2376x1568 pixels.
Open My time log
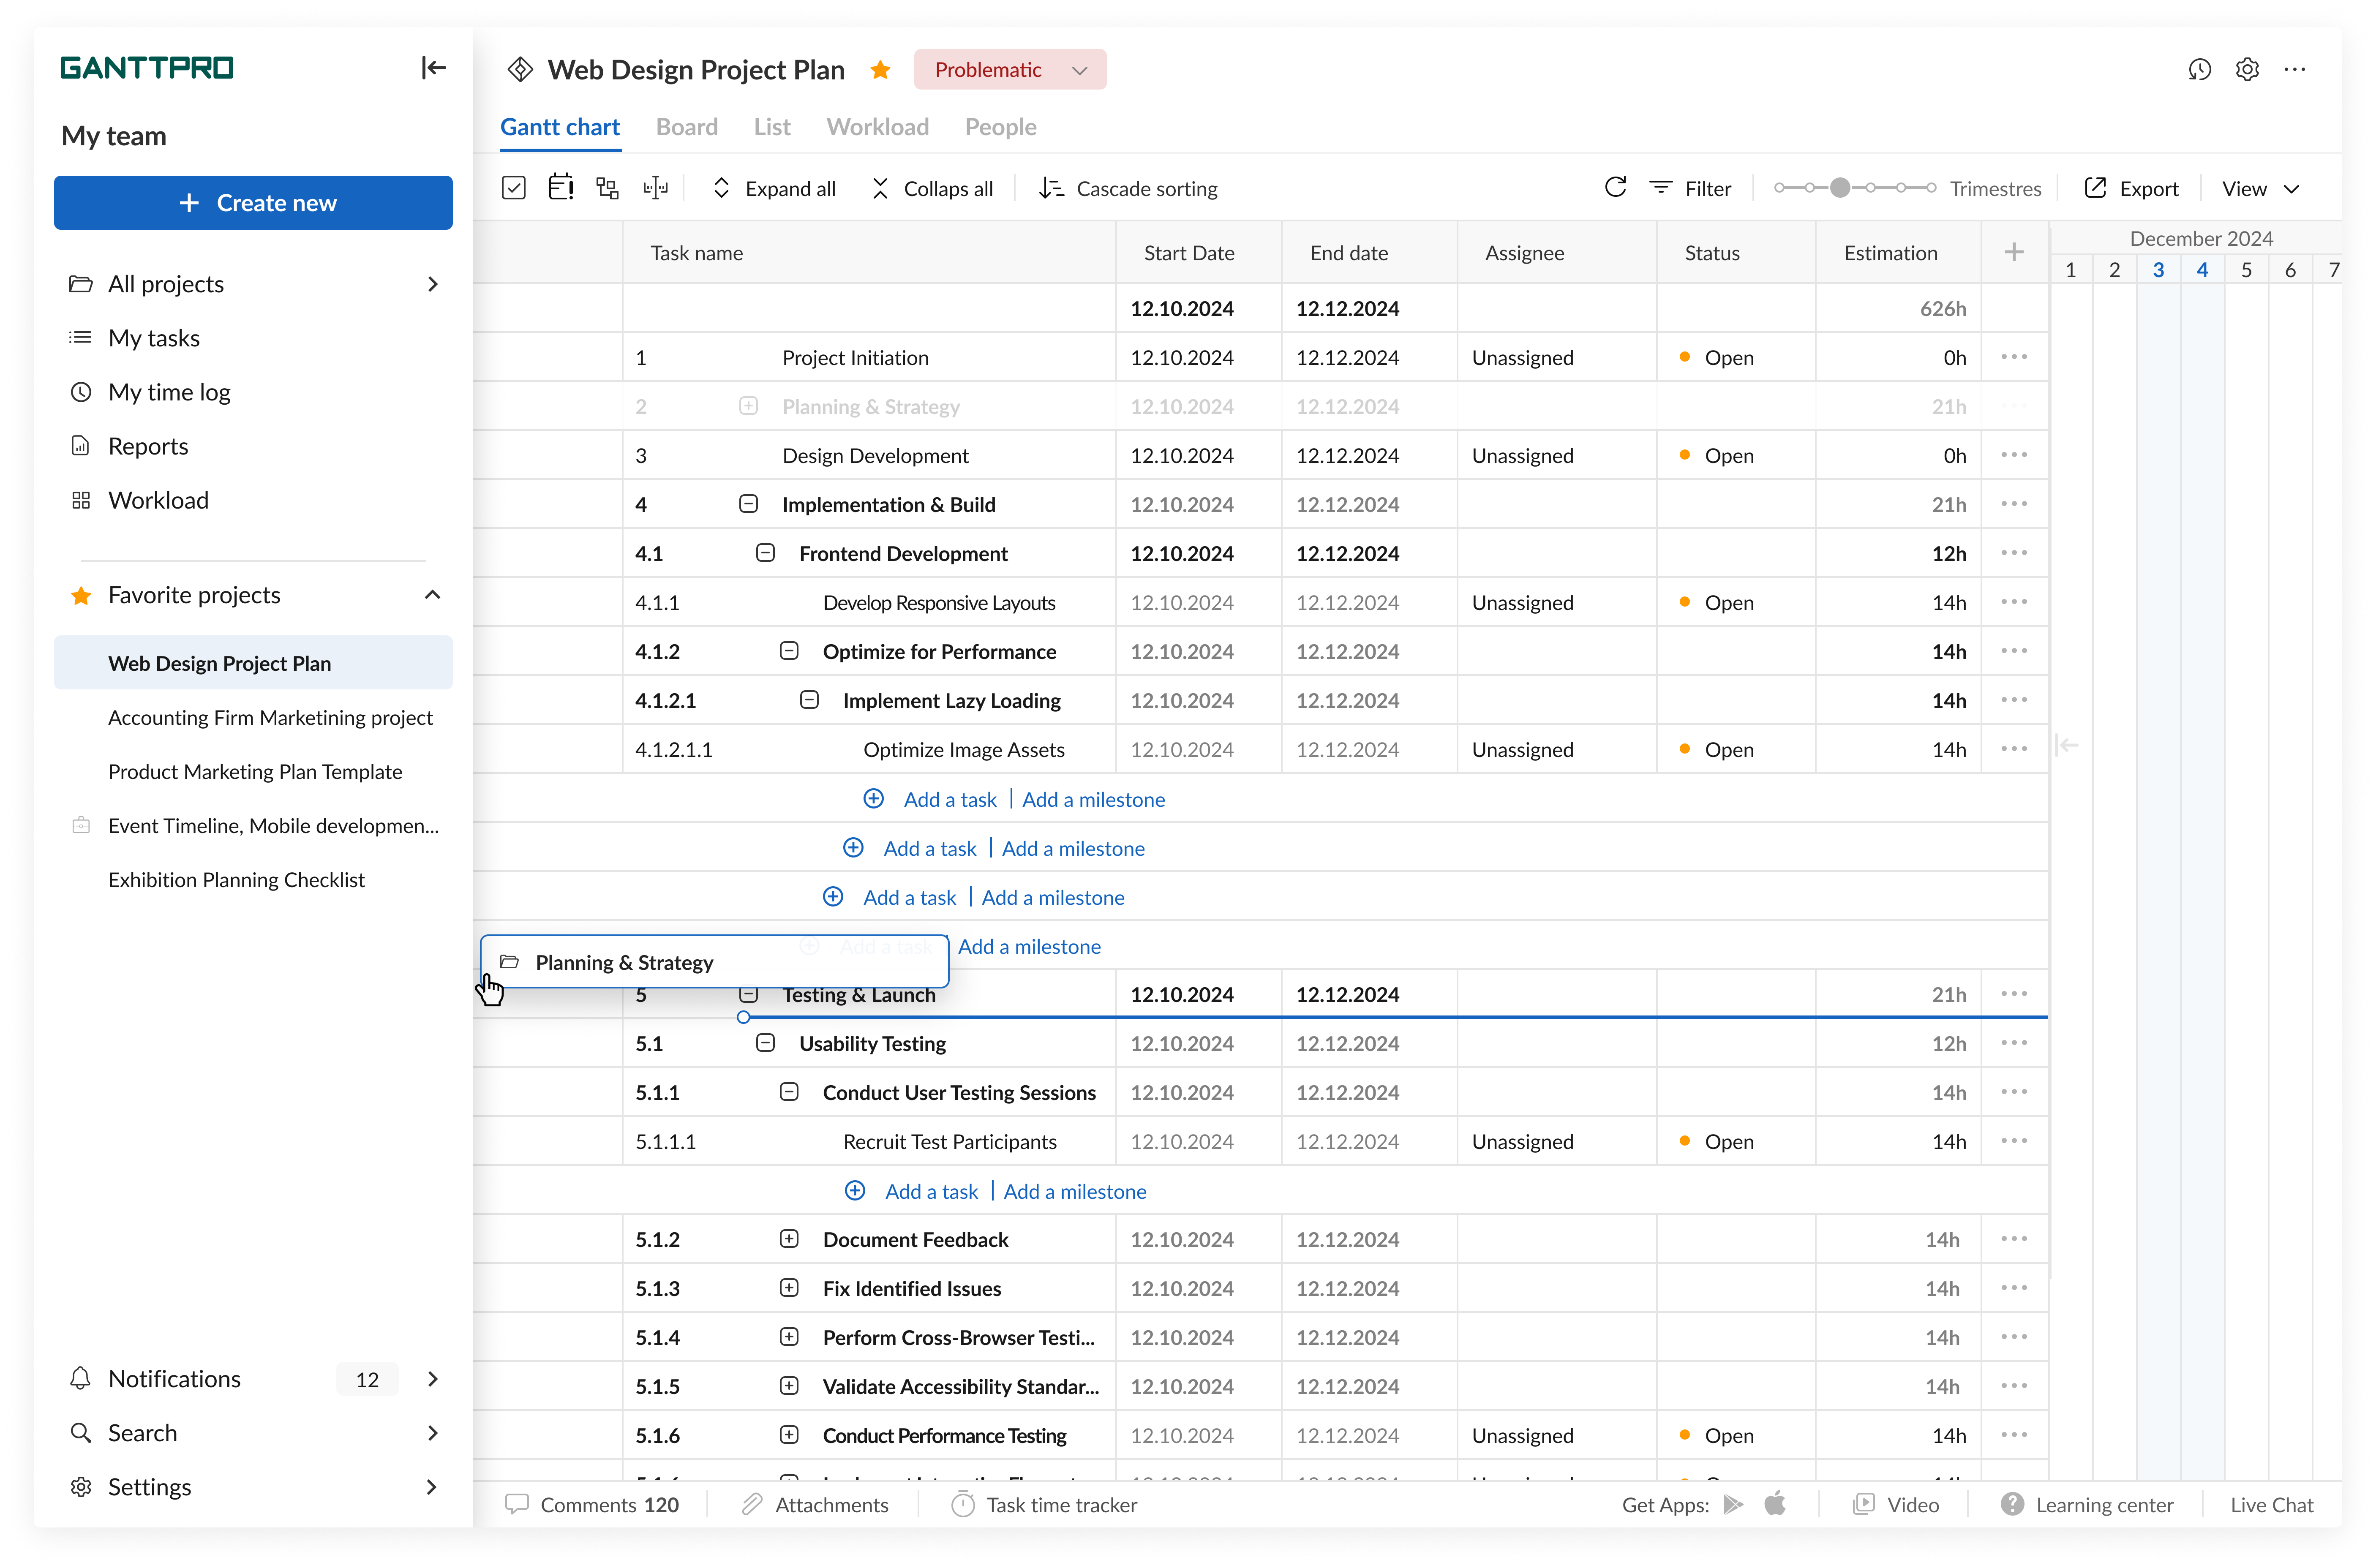169,392
